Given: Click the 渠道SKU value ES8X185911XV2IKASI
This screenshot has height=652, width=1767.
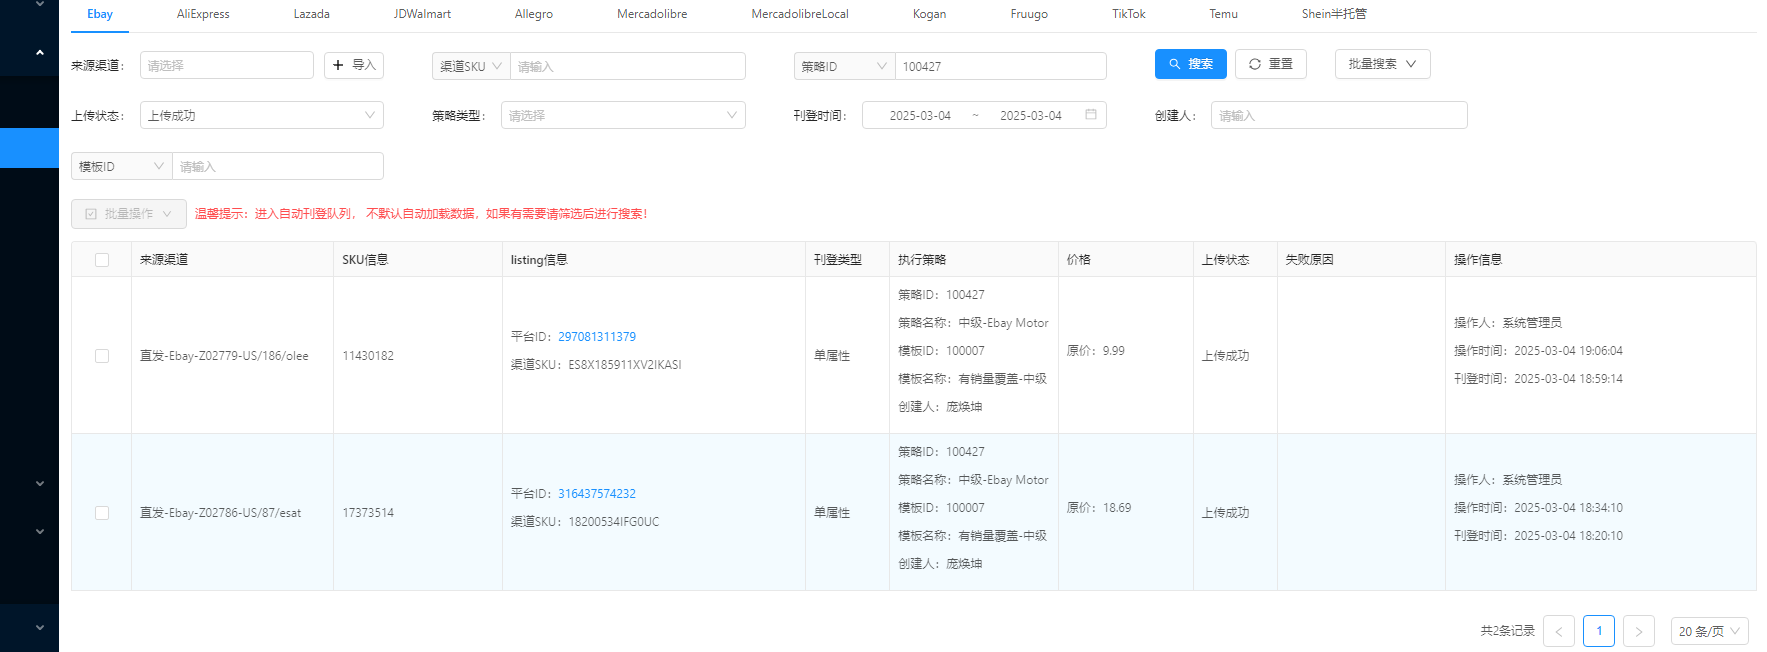Looking at the screenshot, I should pos(625,365).
